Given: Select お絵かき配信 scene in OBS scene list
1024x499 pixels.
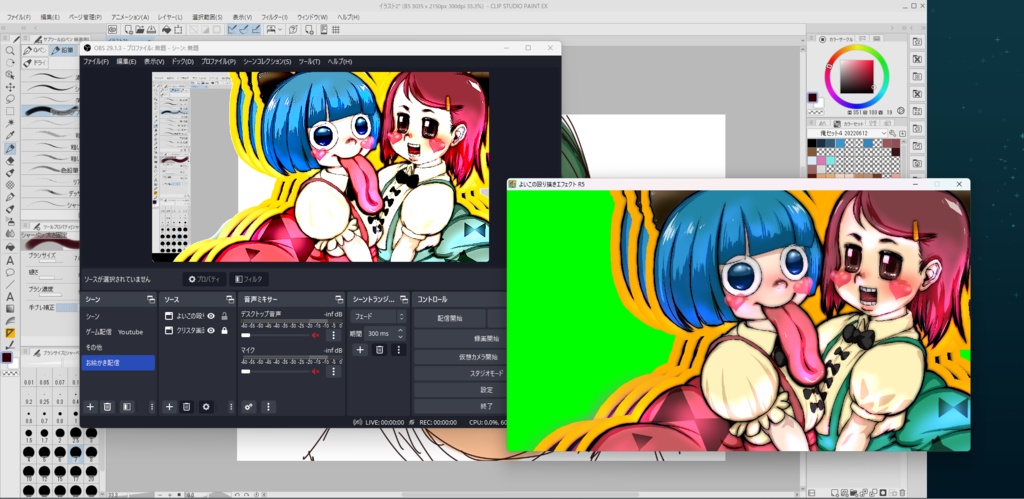Looking at the screenshot, I should tap(118, 362).
